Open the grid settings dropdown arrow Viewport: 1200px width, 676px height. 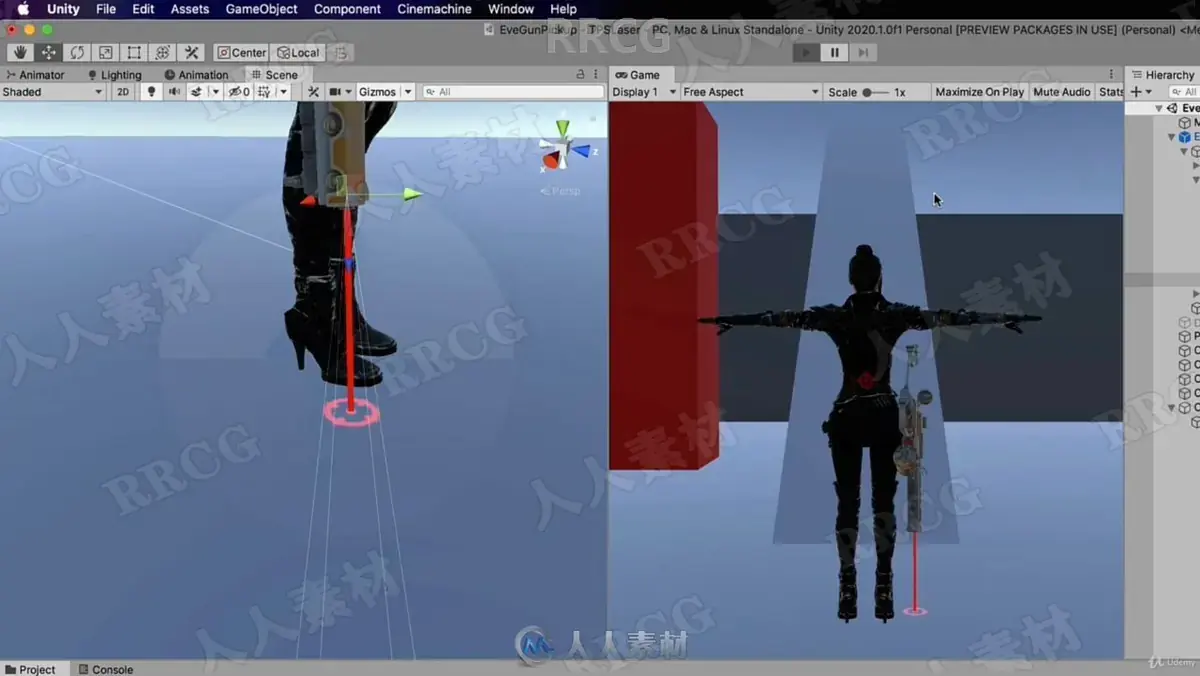[283, 91]
